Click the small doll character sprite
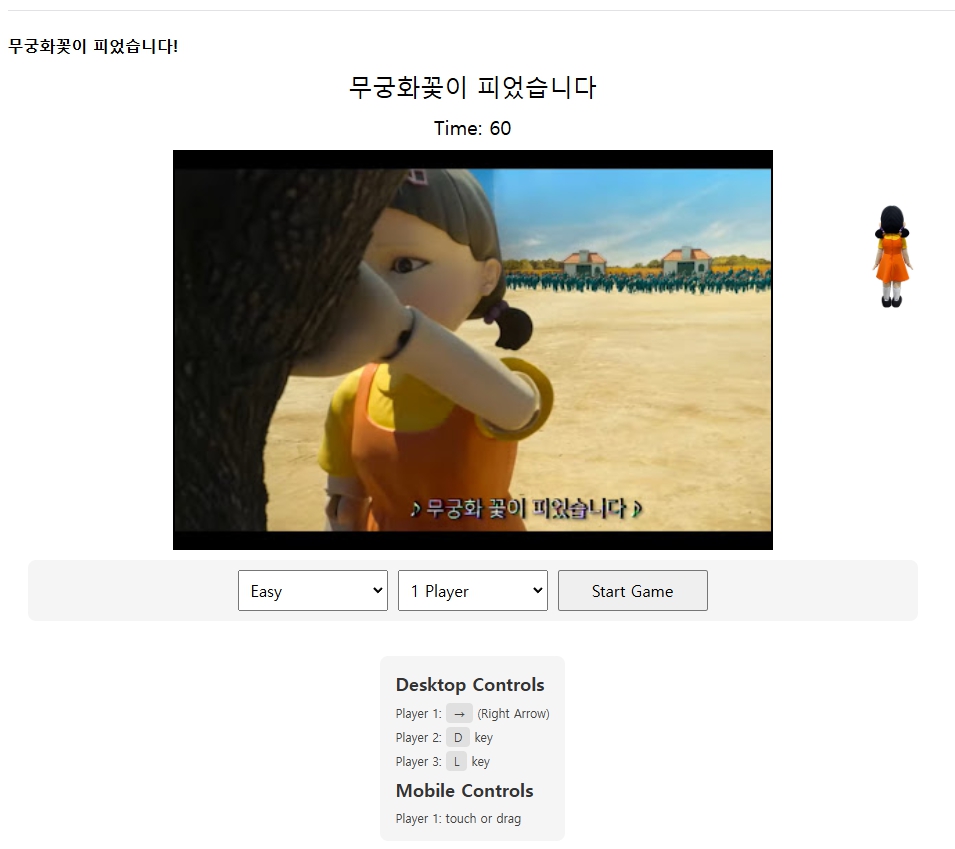This screenshot has height=849, width=955. [892, 256]
